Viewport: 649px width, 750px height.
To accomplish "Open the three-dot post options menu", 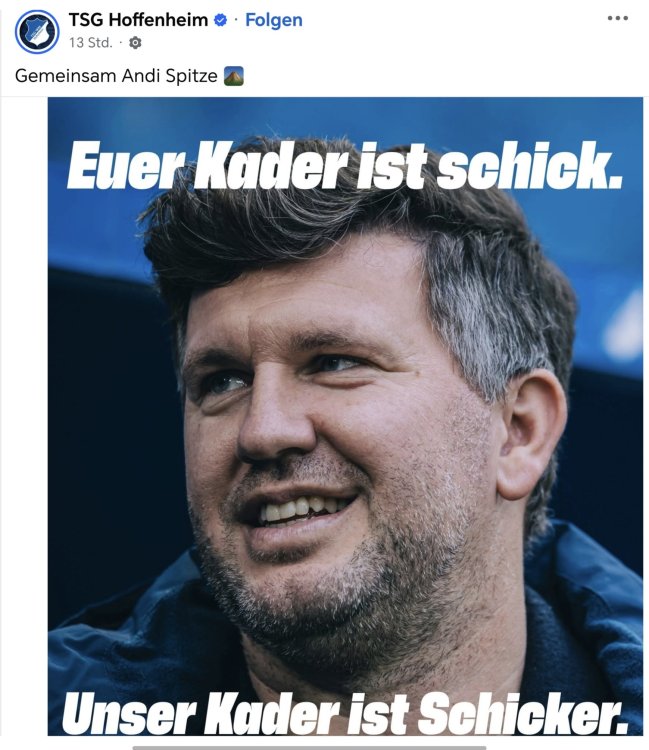I will click(617, 18).
